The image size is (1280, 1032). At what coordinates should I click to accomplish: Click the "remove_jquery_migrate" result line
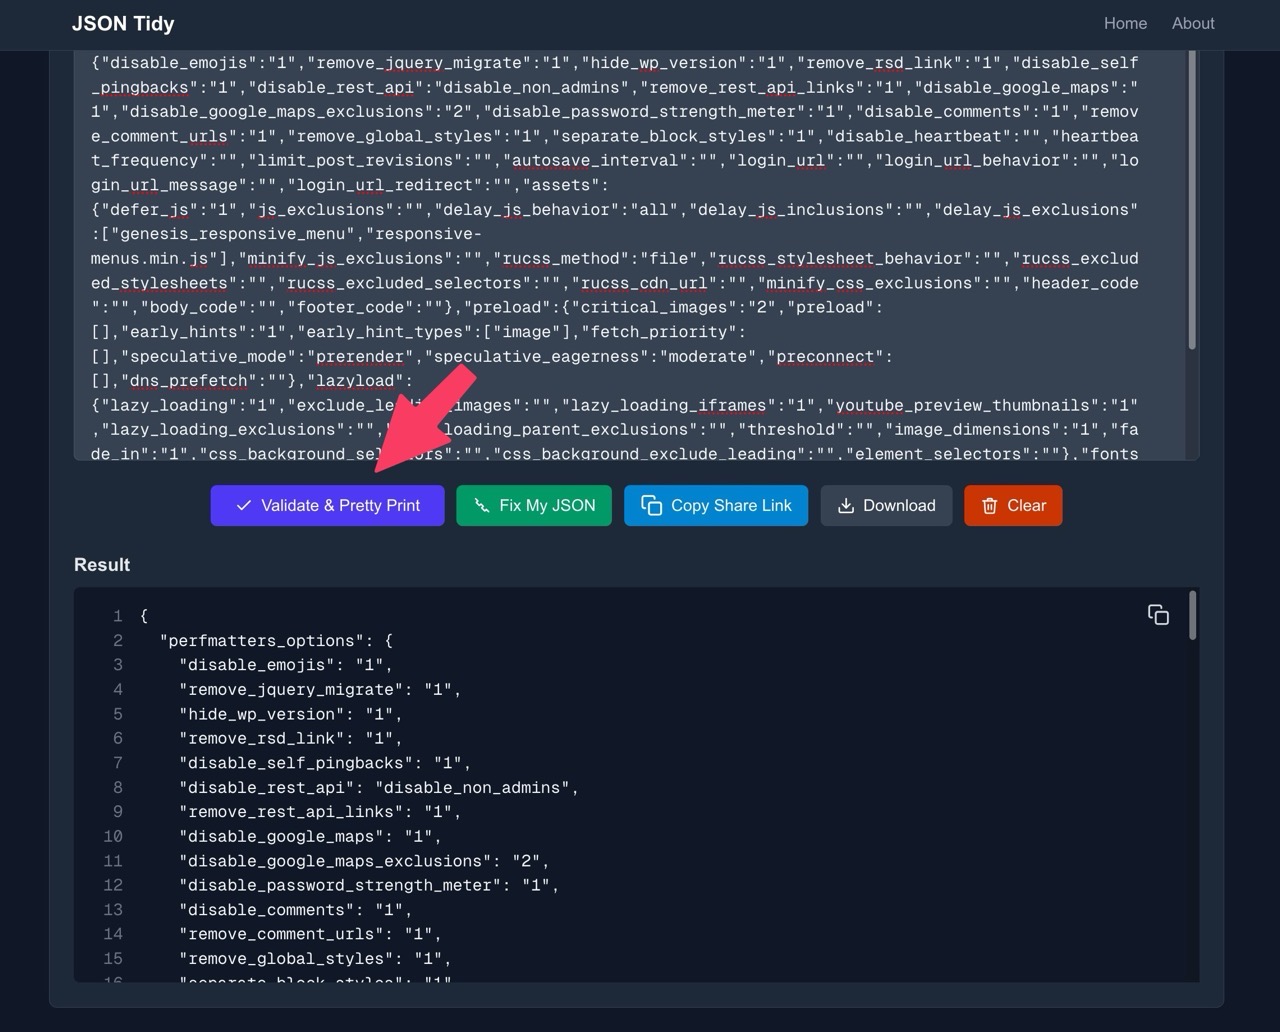(x=320, y=690)
